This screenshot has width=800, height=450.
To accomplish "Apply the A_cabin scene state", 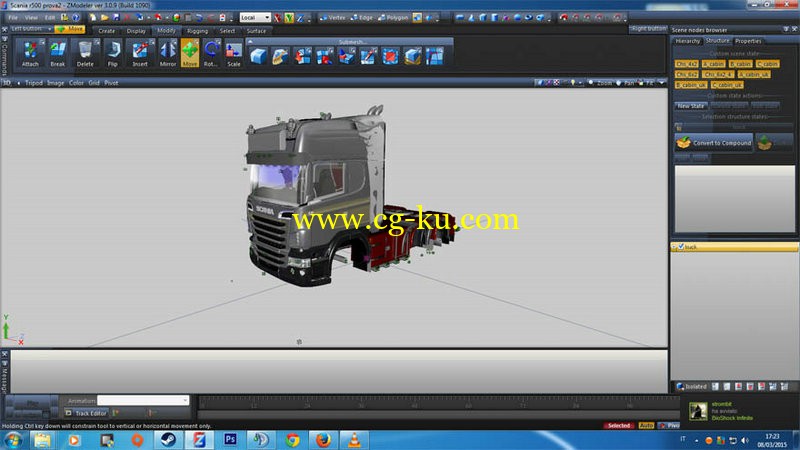I will [x=713, y=64].
